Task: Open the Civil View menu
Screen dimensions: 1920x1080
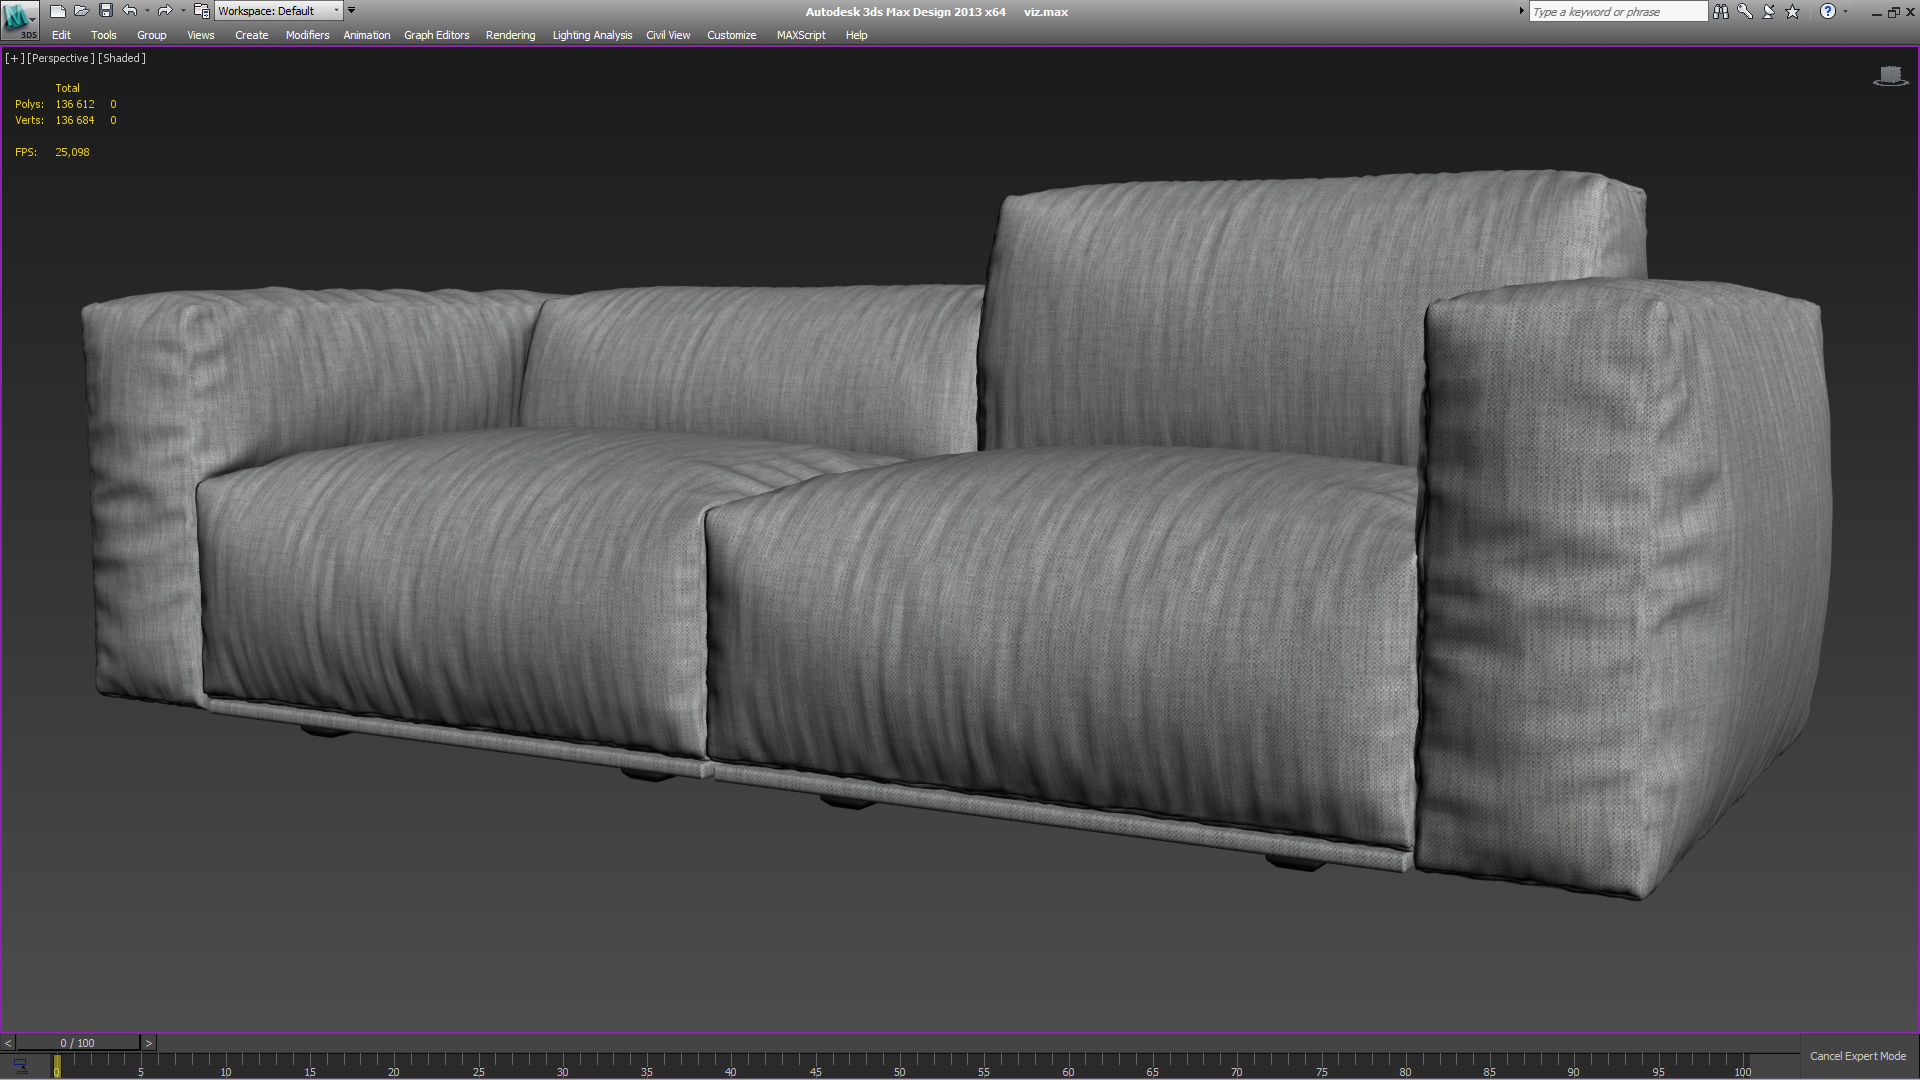Action: tap(668, 35)
